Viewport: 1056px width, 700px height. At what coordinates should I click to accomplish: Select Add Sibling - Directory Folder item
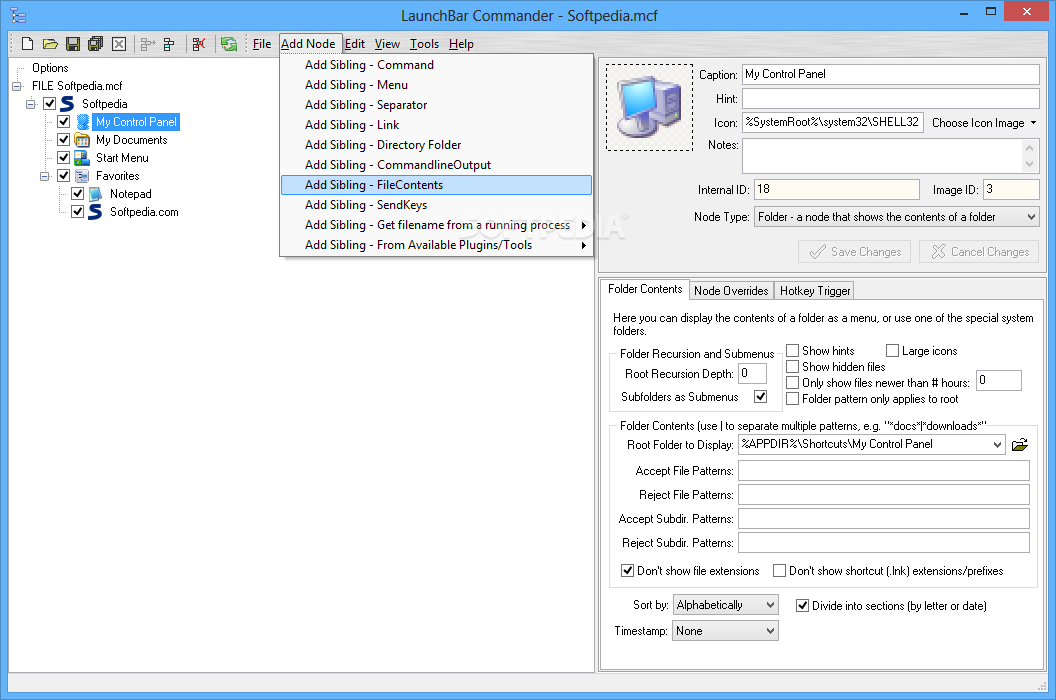tap(436, 145)
